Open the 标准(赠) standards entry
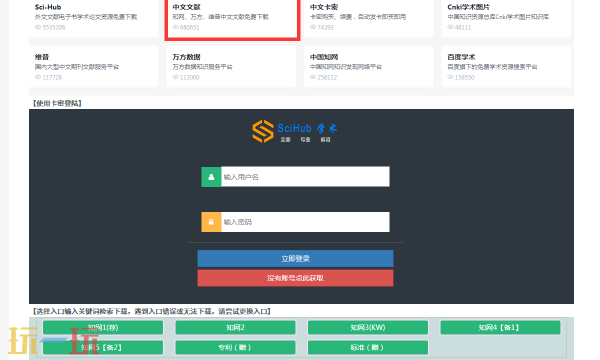 pos(368,347)
